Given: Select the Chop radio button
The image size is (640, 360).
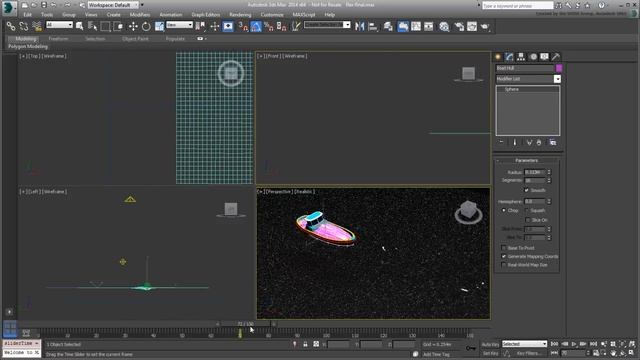Looking at the screenshot, I should (x=504, y=211).
